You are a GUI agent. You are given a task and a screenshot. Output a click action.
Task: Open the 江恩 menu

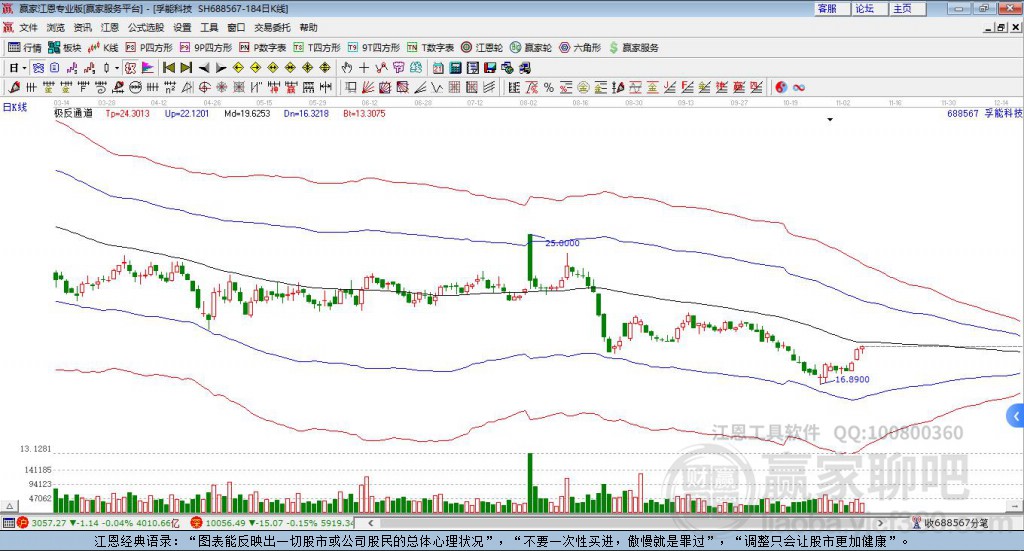click(x=110, y=27)
